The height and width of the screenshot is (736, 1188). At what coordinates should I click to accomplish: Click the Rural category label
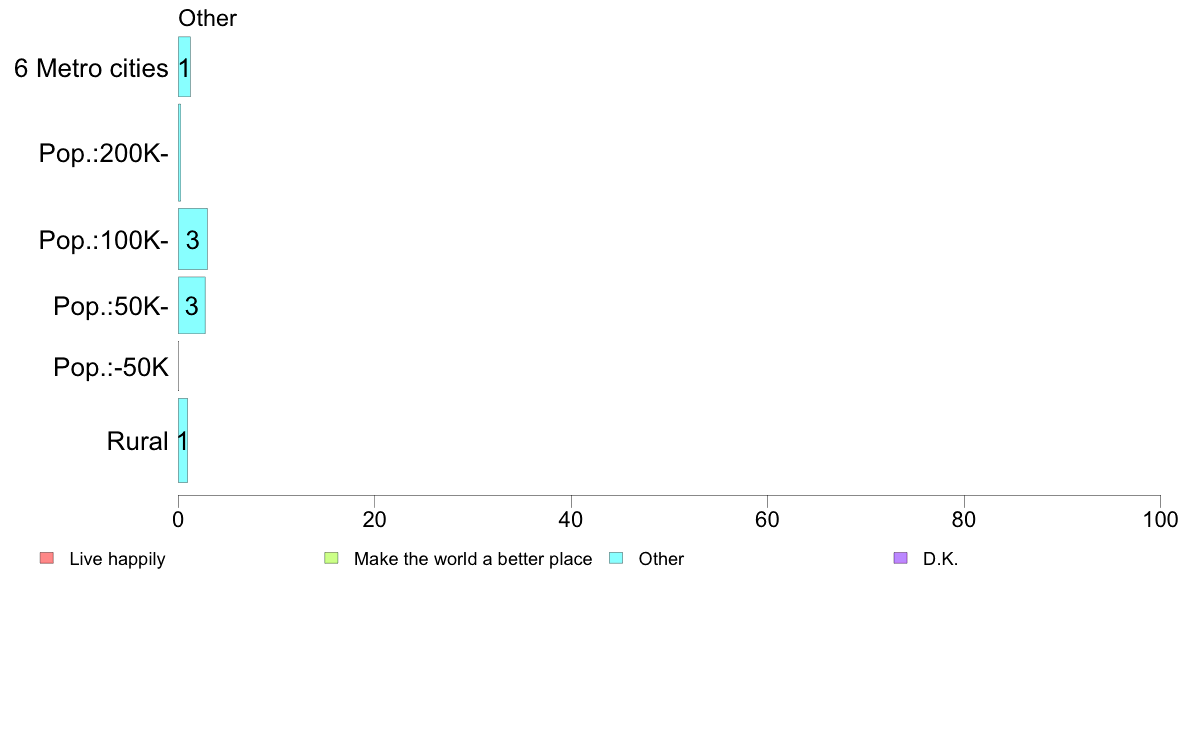[x=137, y=441]
